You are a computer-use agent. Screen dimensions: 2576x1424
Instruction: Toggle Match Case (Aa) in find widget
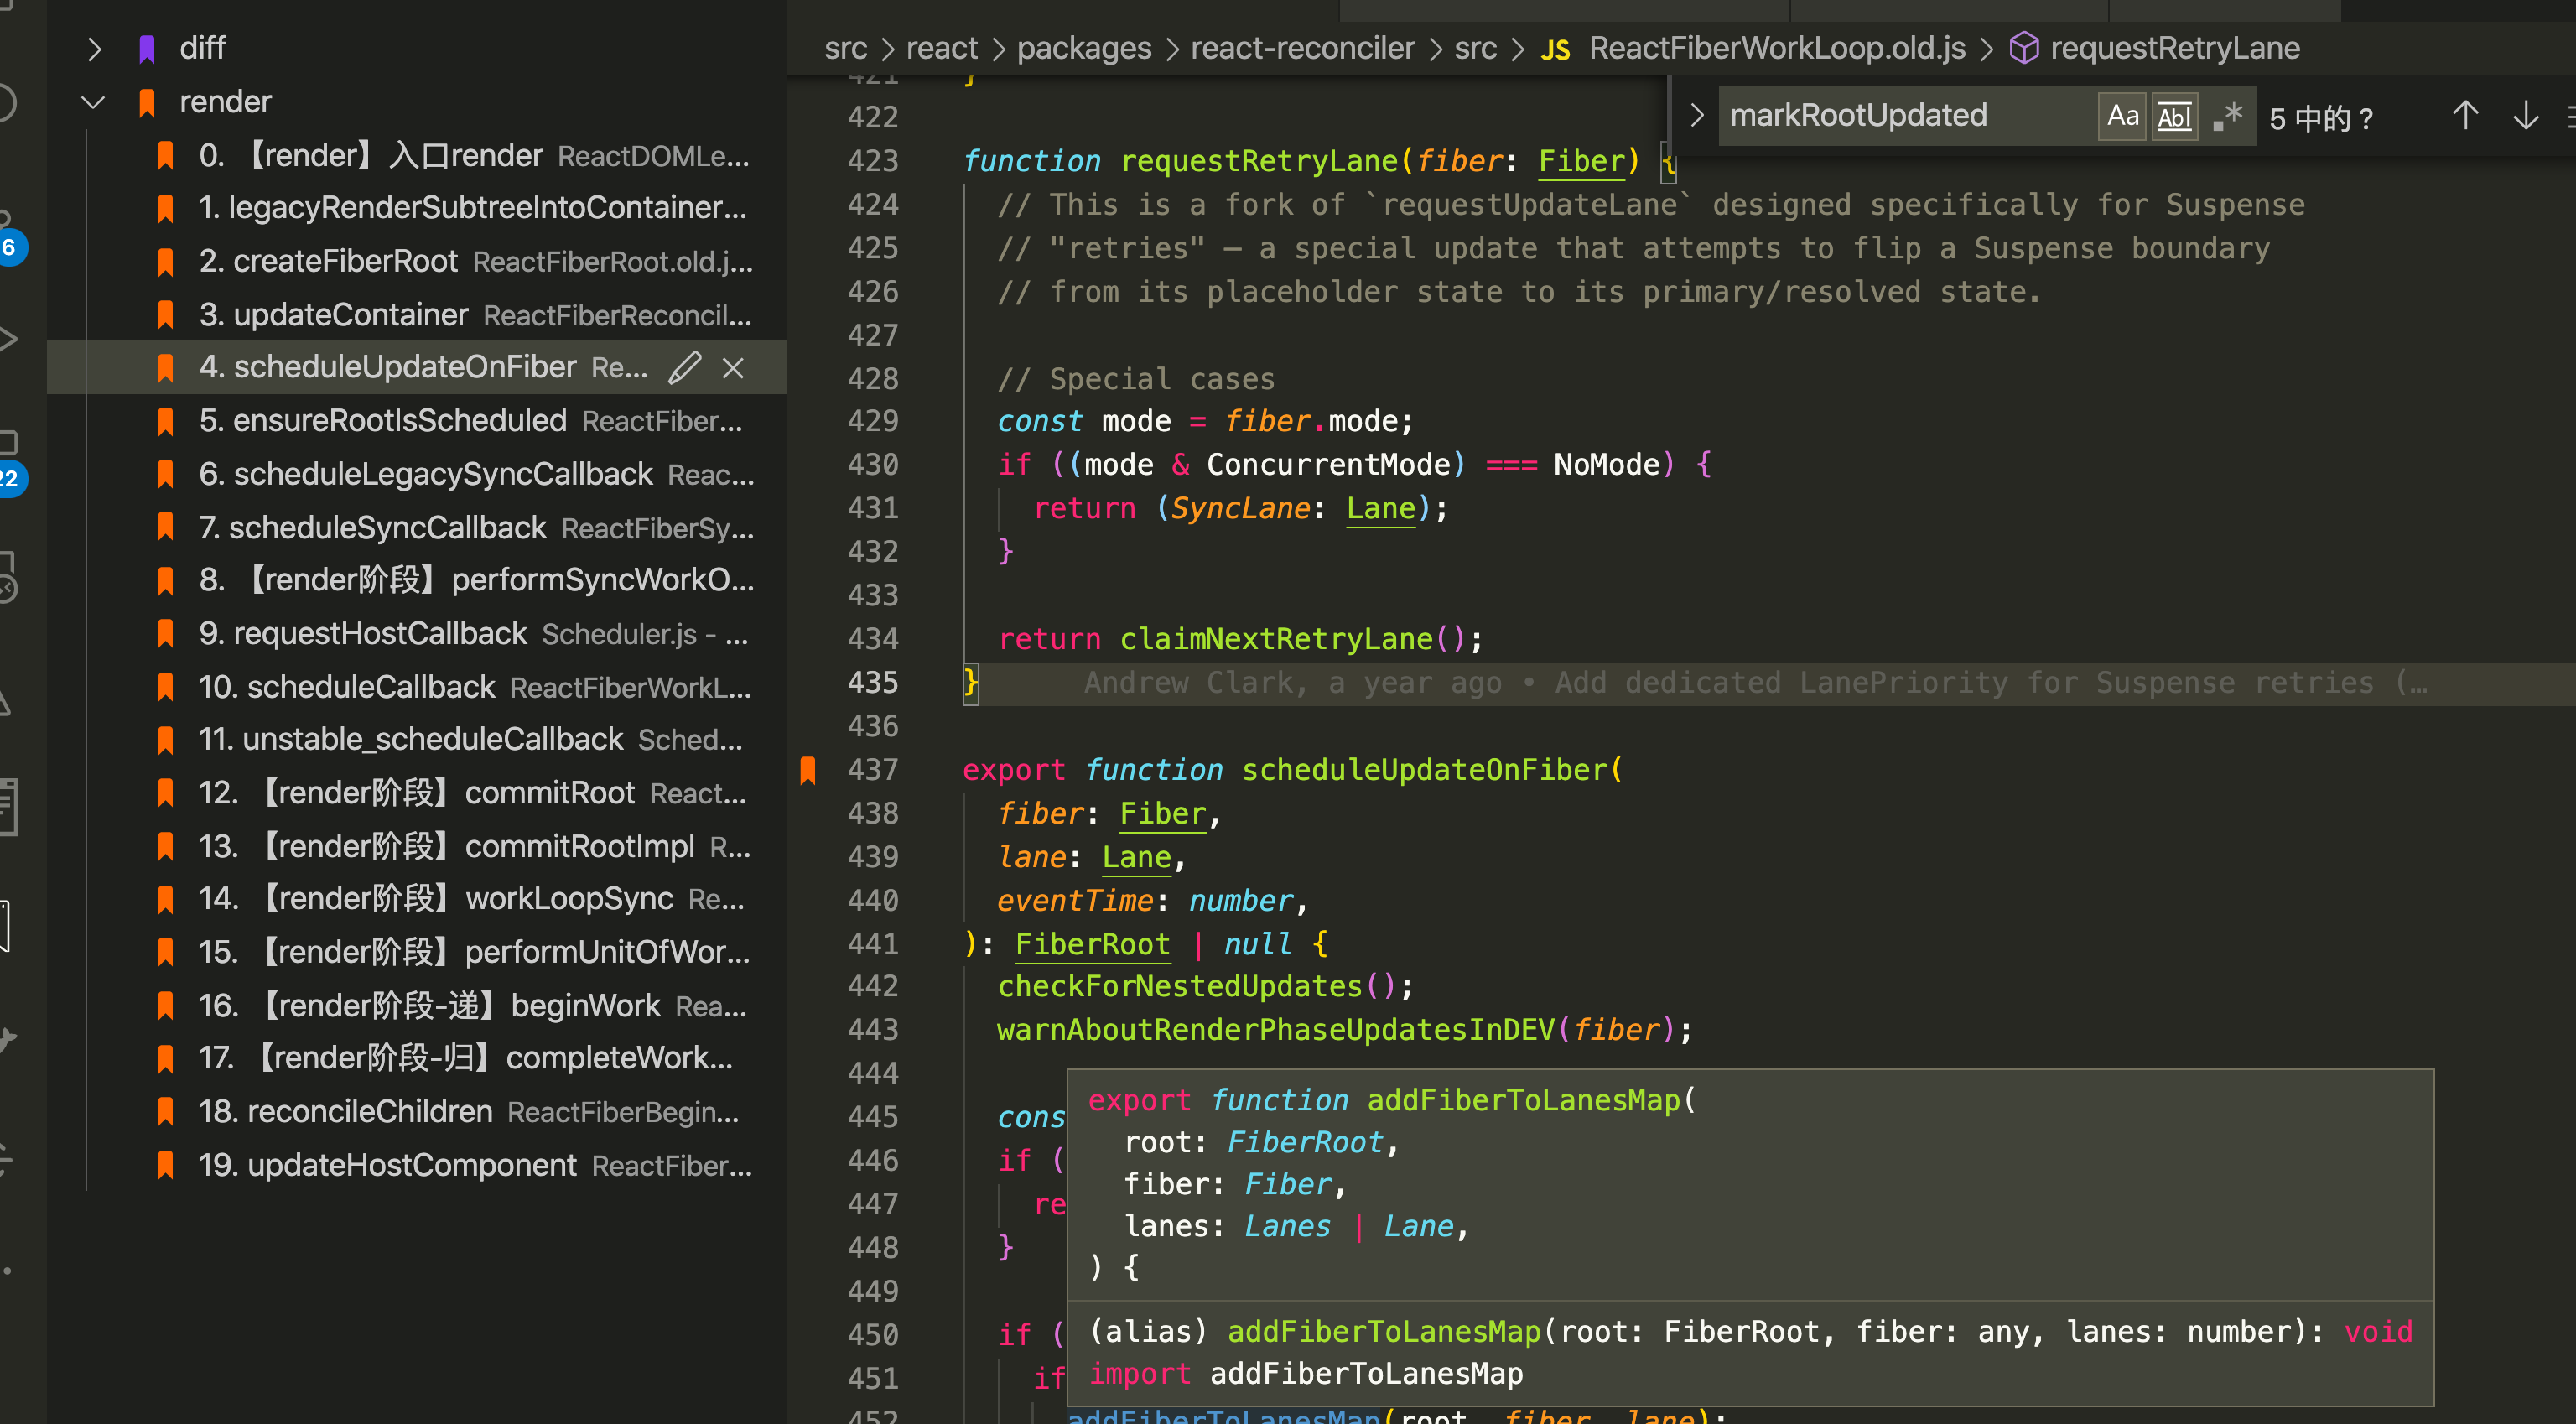pyautogui.click(x=2122, y=117)
